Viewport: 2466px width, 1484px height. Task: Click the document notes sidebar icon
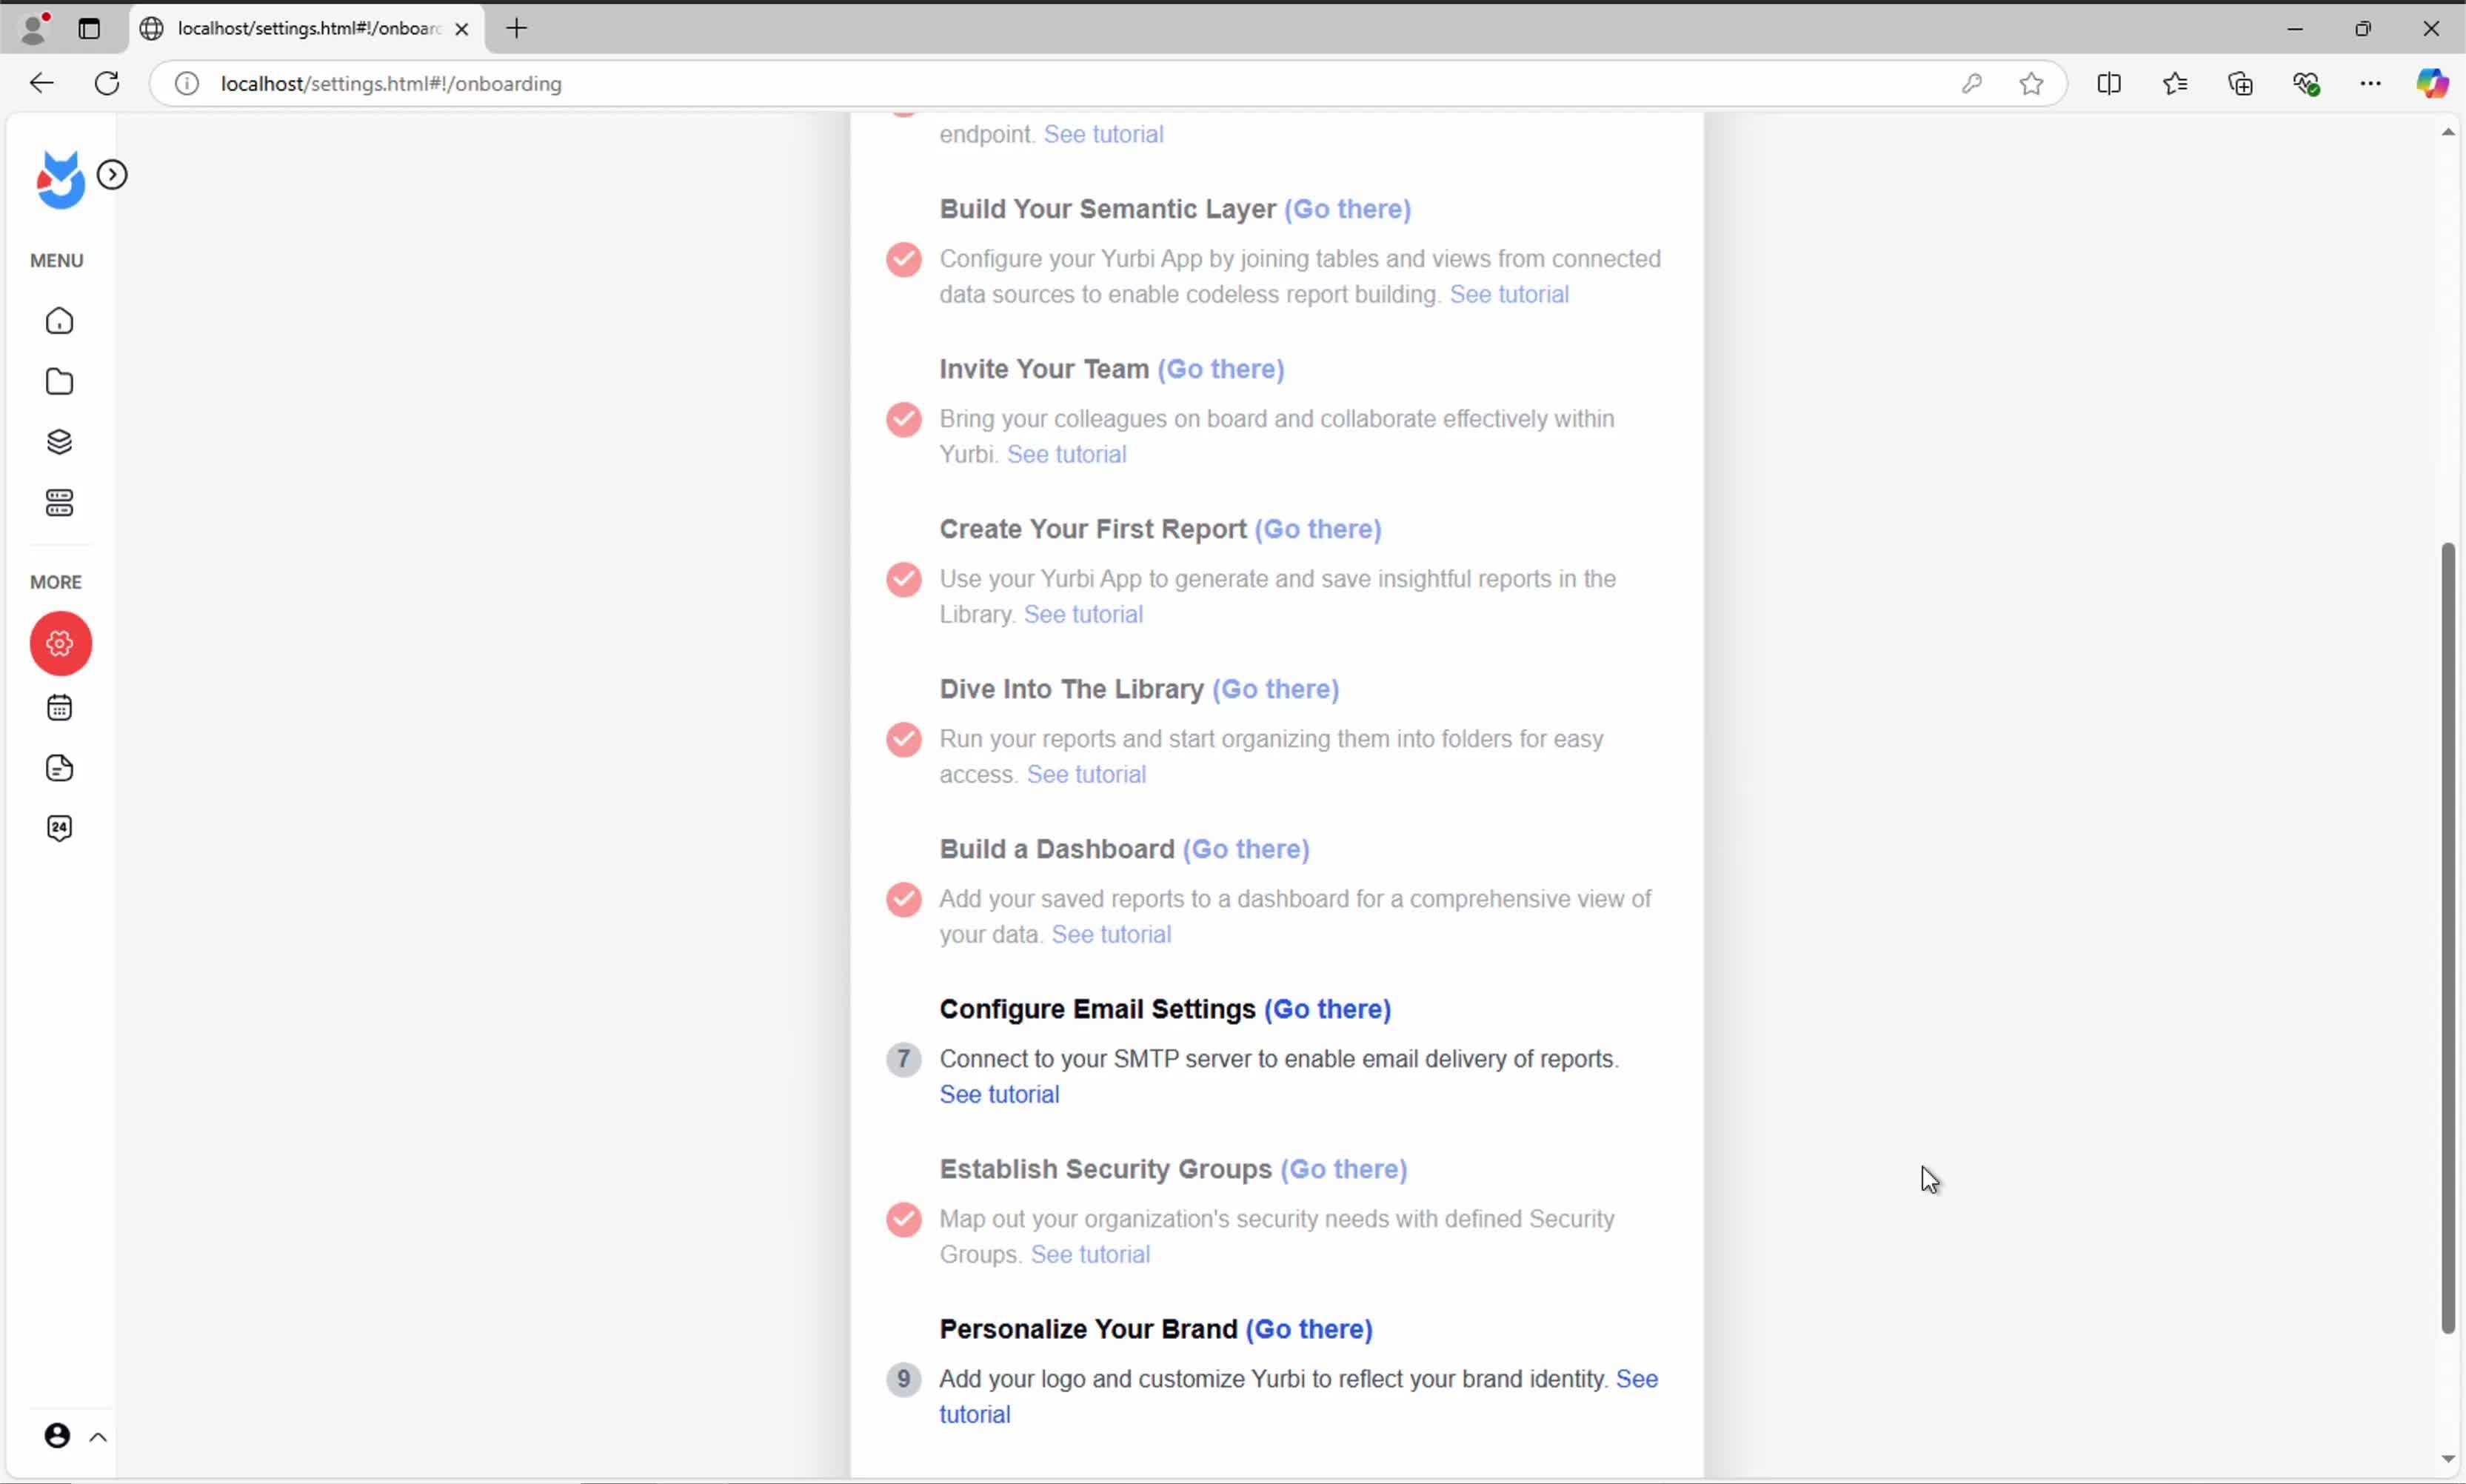pos(60,768)
